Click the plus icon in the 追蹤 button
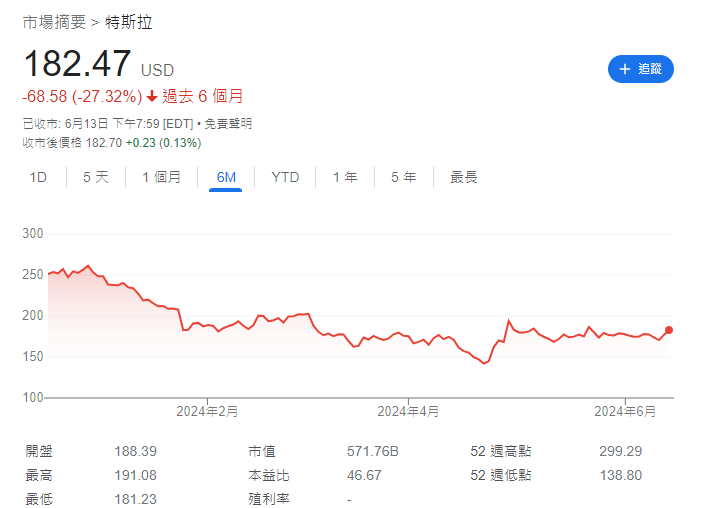The height and width of the screenshot is (508, 717). tap(625, 69)
